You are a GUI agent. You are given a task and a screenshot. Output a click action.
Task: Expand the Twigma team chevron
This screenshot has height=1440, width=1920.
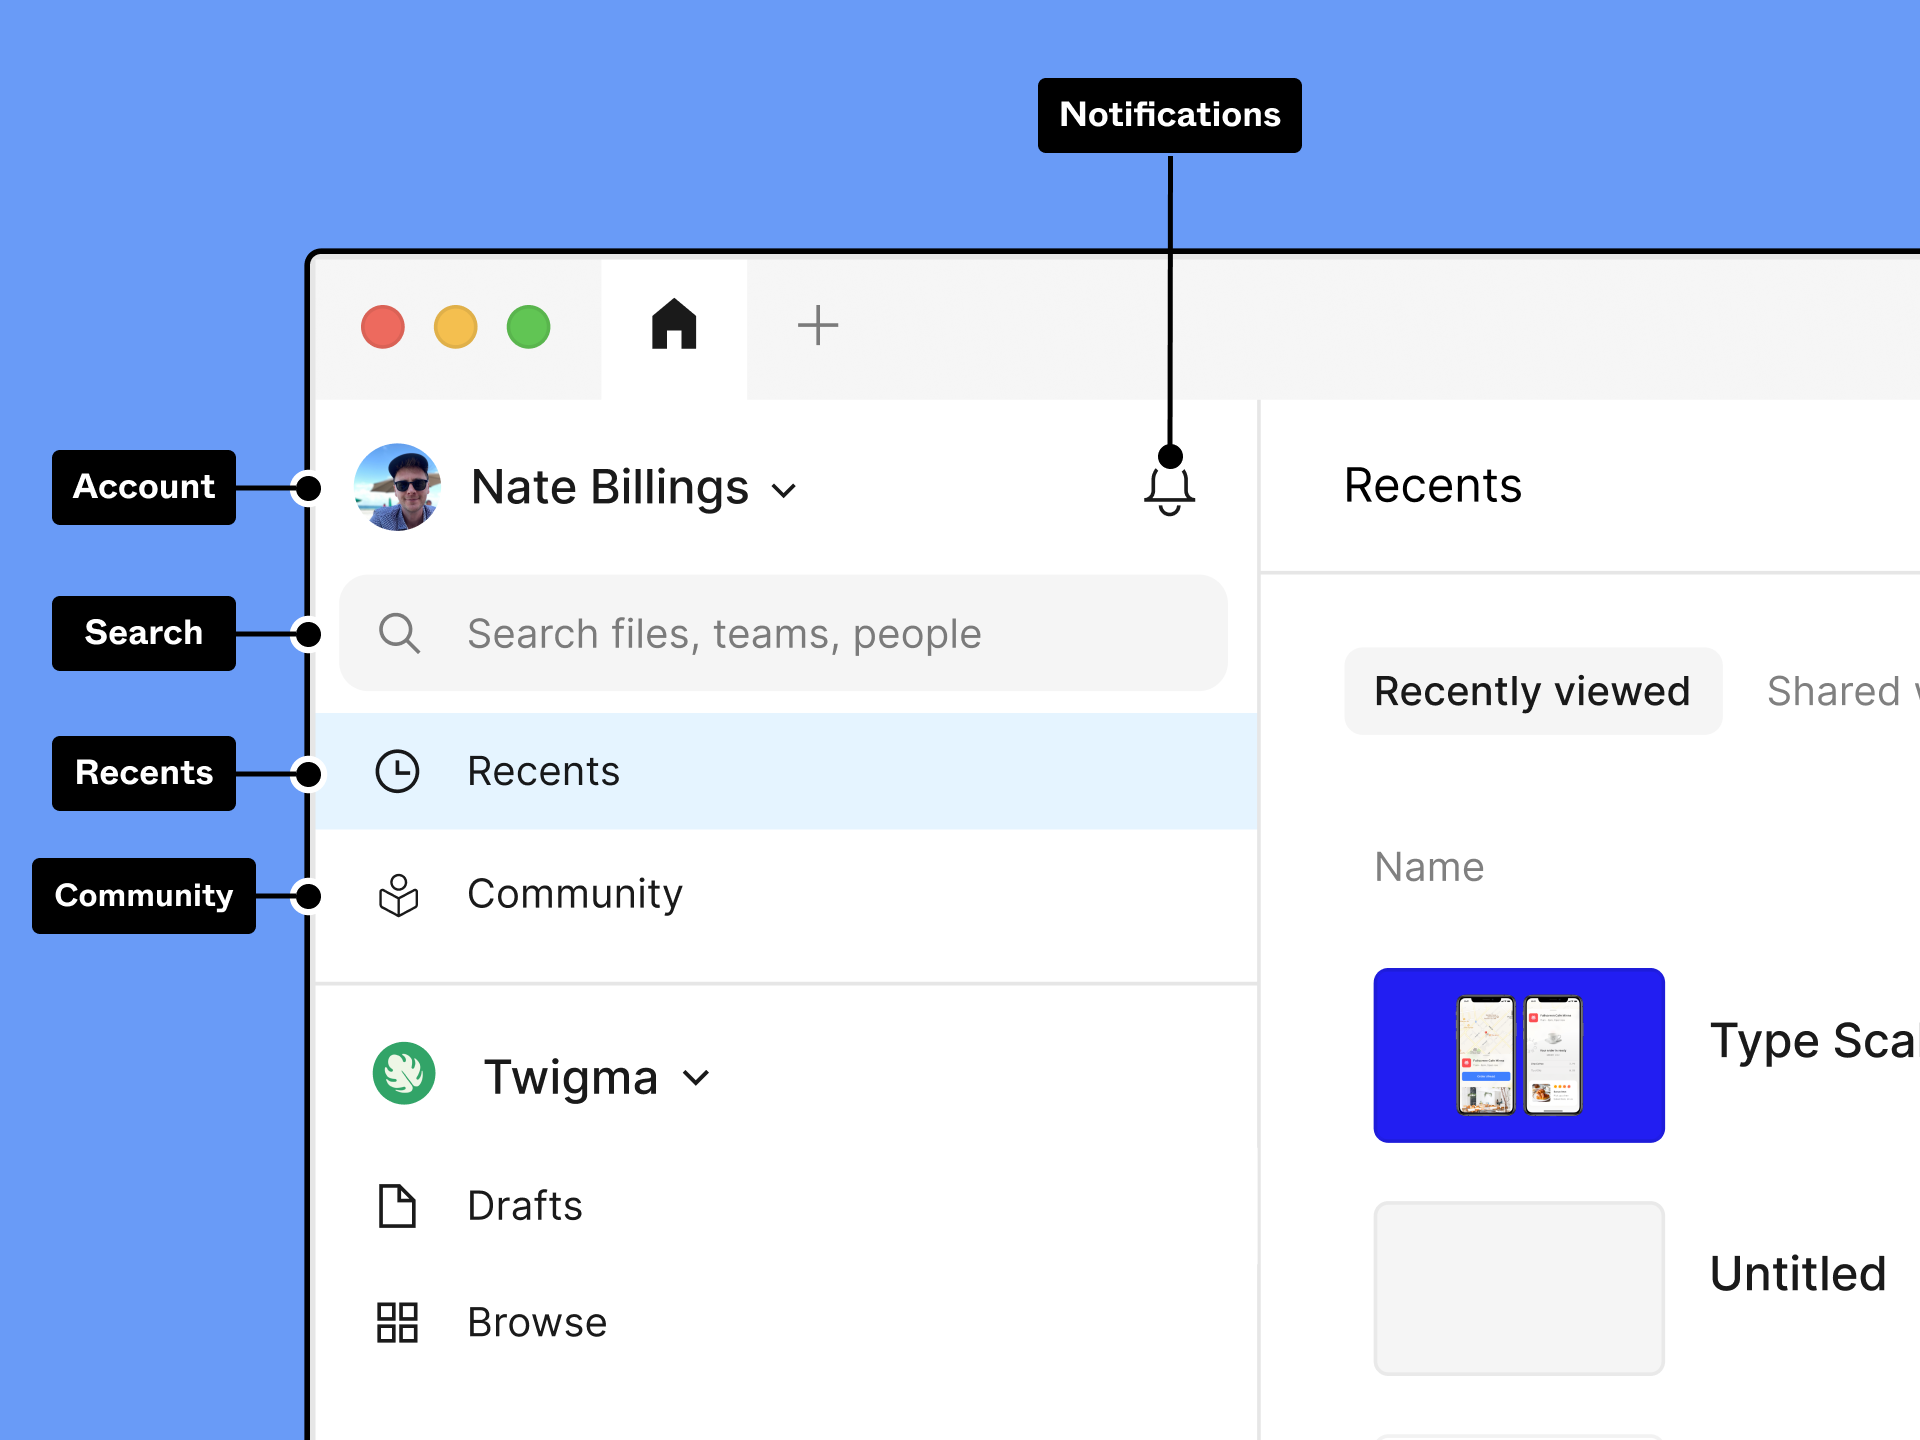697,1078
